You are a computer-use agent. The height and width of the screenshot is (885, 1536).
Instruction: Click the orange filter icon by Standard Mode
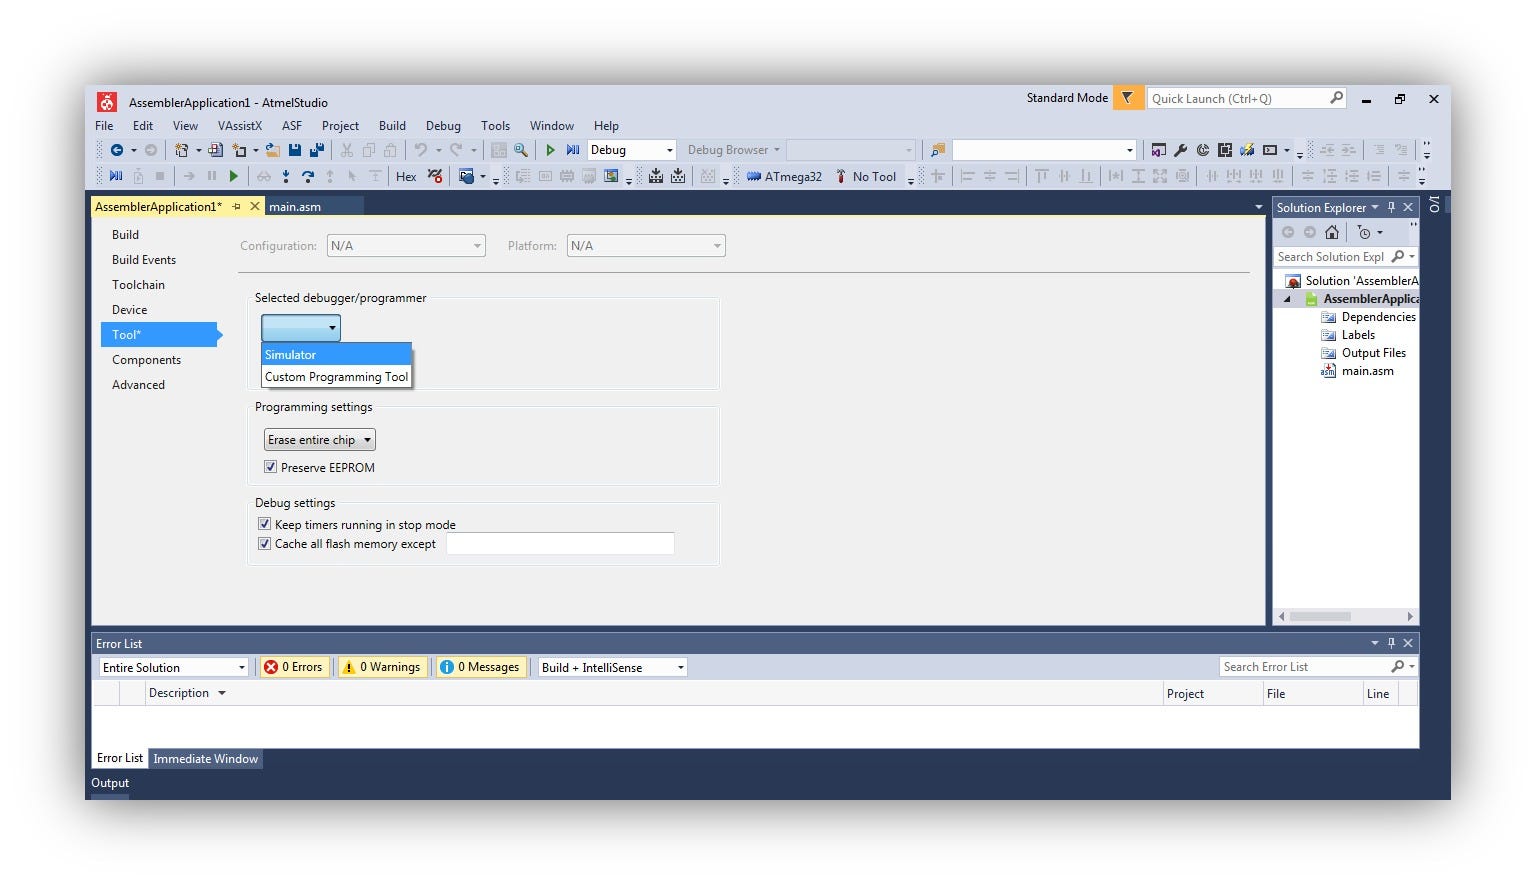coord(1128,98)
